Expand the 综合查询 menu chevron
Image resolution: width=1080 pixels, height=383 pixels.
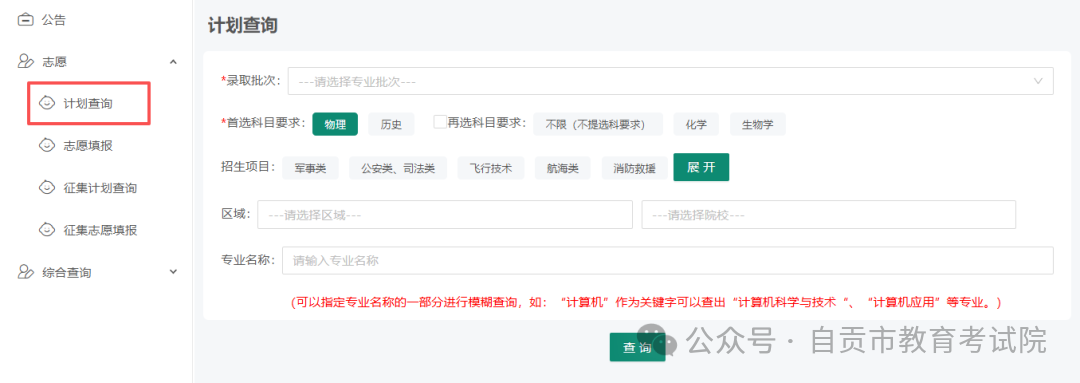(x=174, y=272)
